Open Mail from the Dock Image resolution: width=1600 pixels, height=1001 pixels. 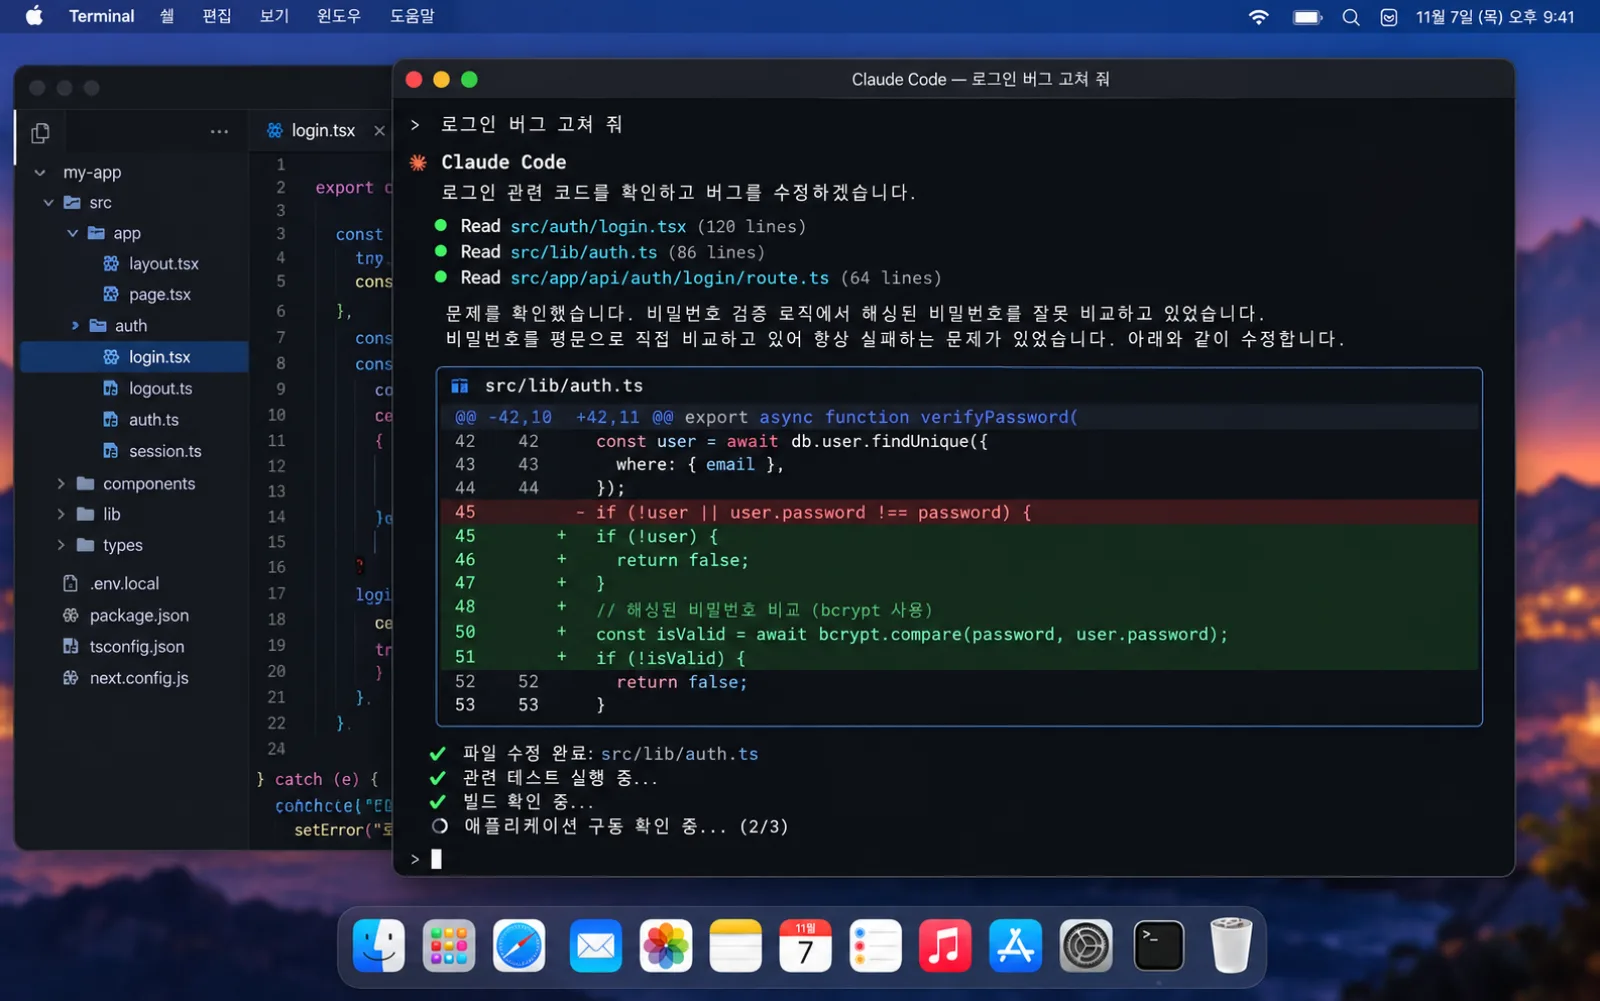[596, 945]
